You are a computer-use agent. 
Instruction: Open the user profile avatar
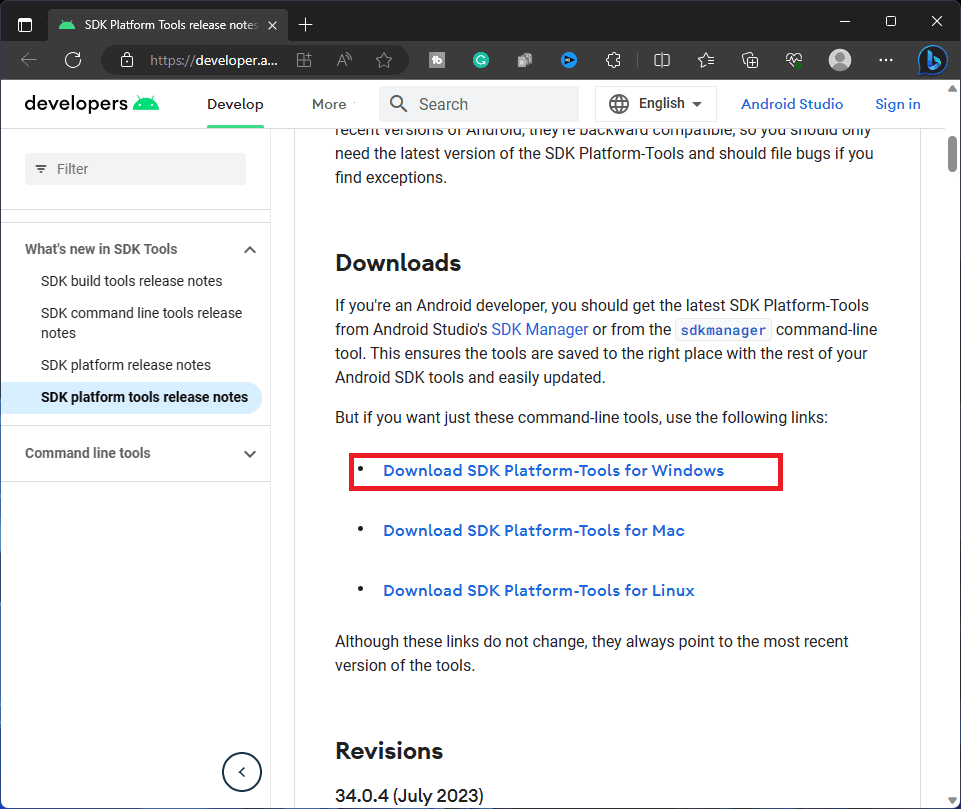click(840, 60)
